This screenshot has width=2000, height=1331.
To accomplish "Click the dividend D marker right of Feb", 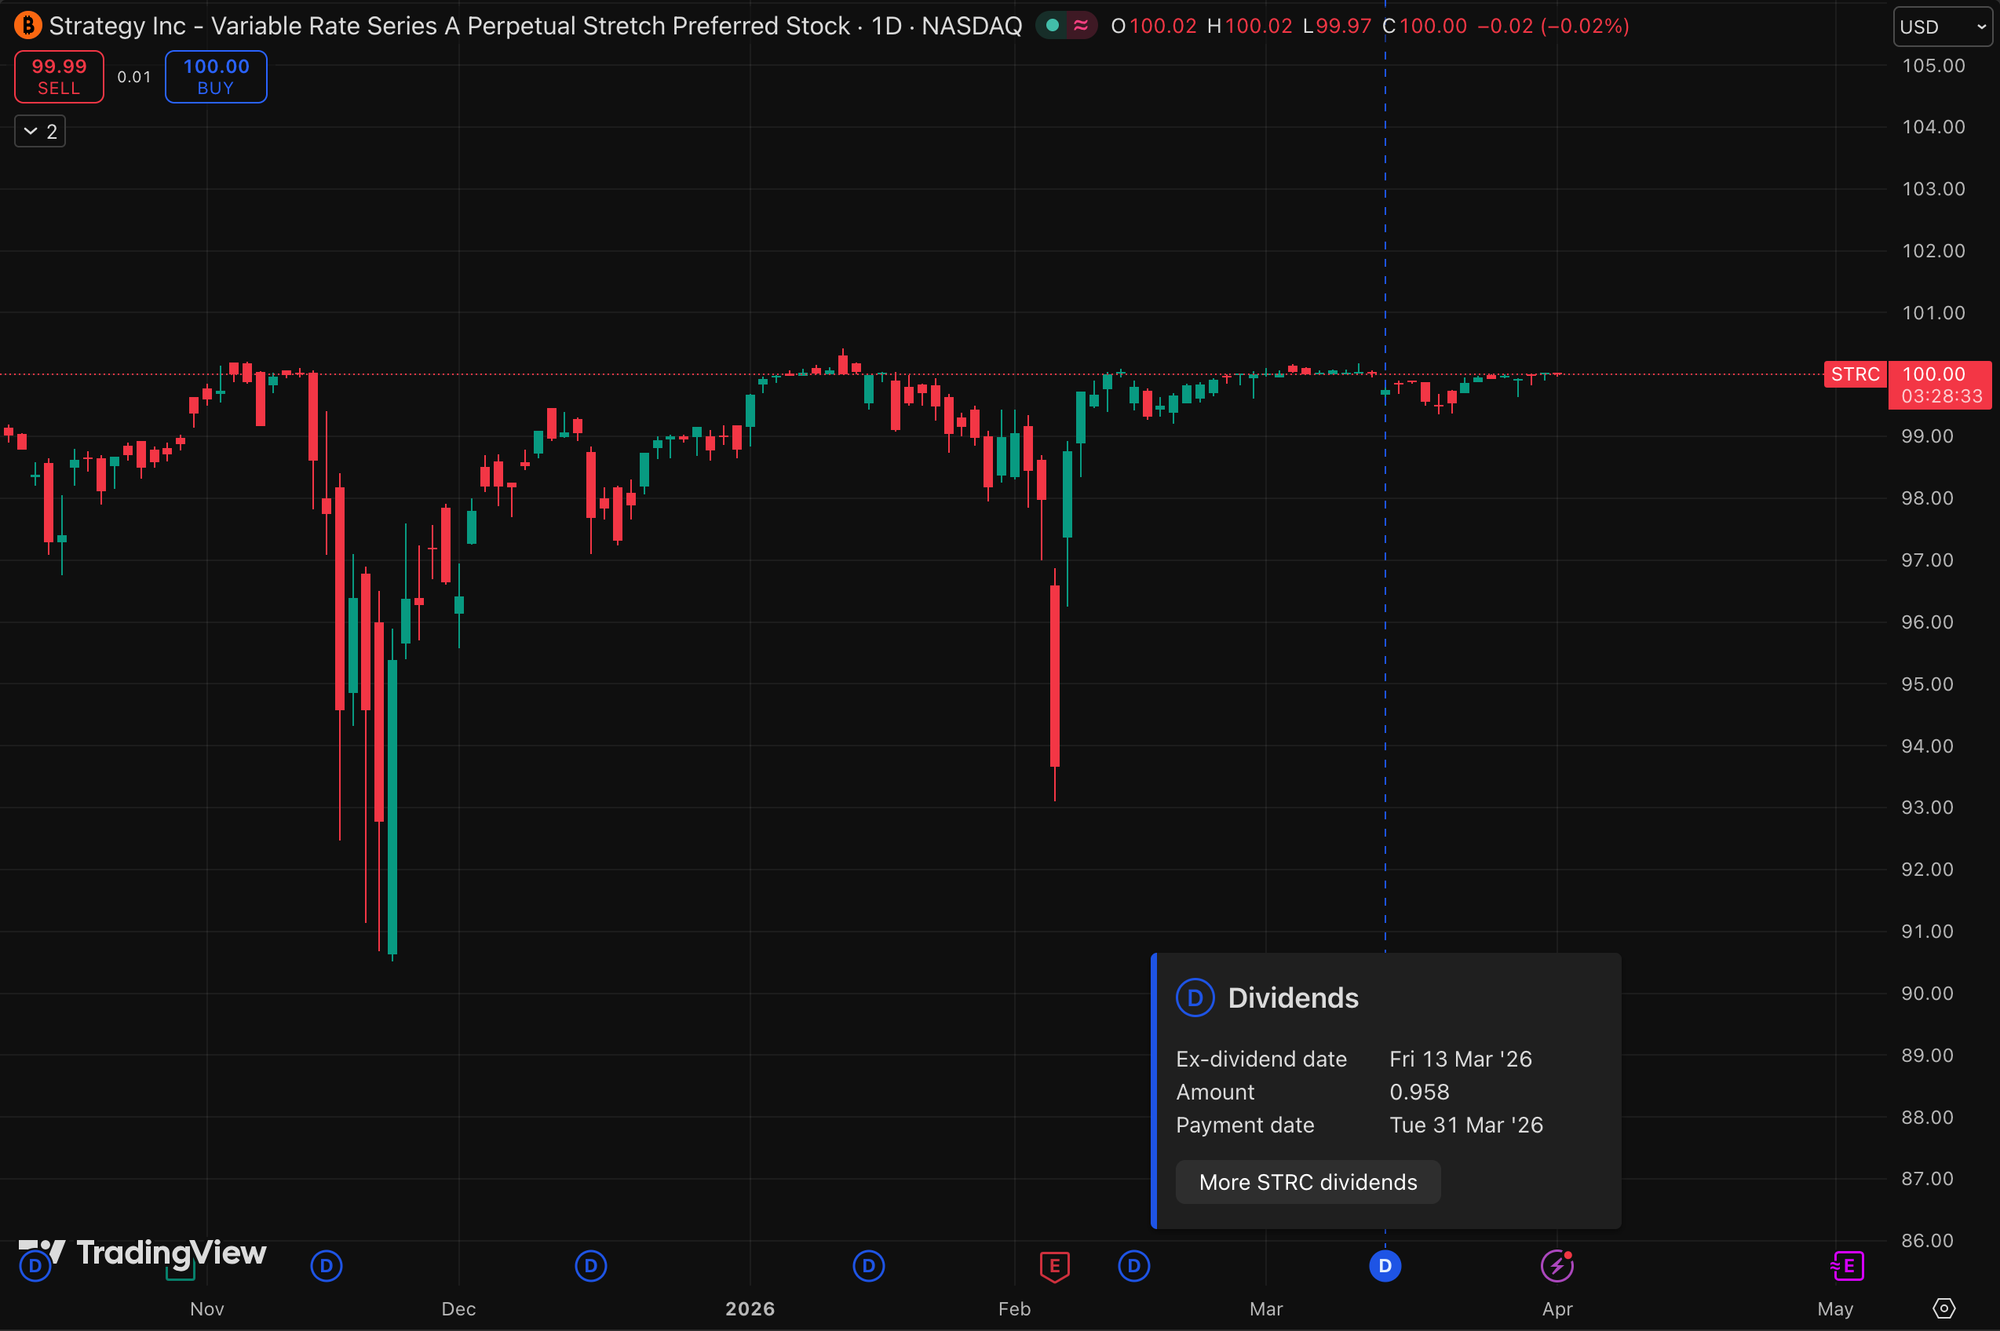I will [1133, 1266].
